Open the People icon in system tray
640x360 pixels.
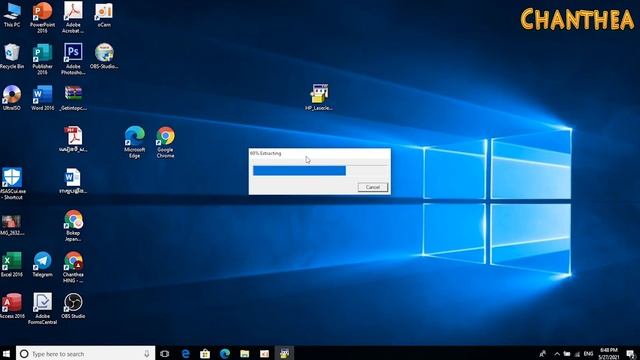543,354
